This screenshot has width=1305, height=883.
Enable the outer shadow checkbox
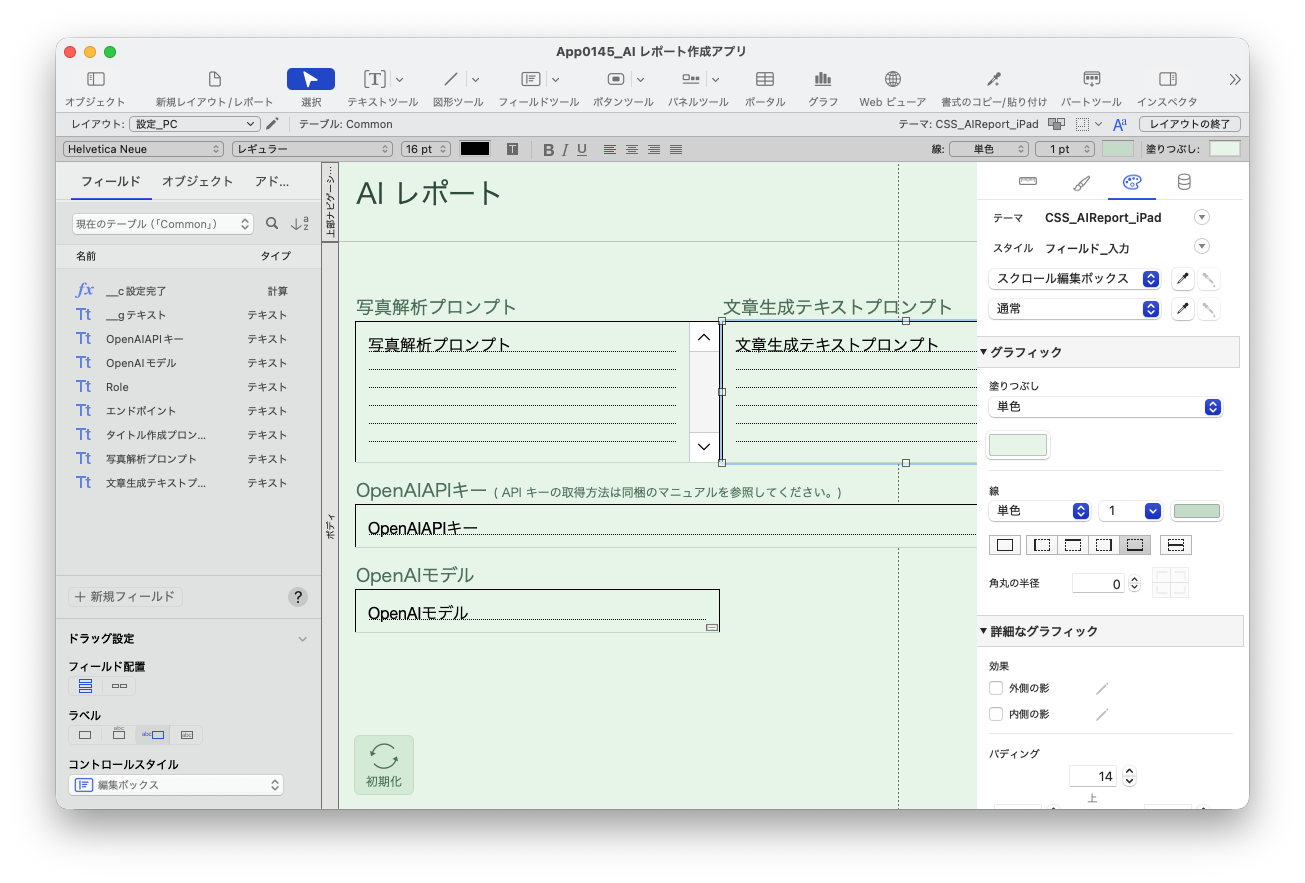click(995, 688)
